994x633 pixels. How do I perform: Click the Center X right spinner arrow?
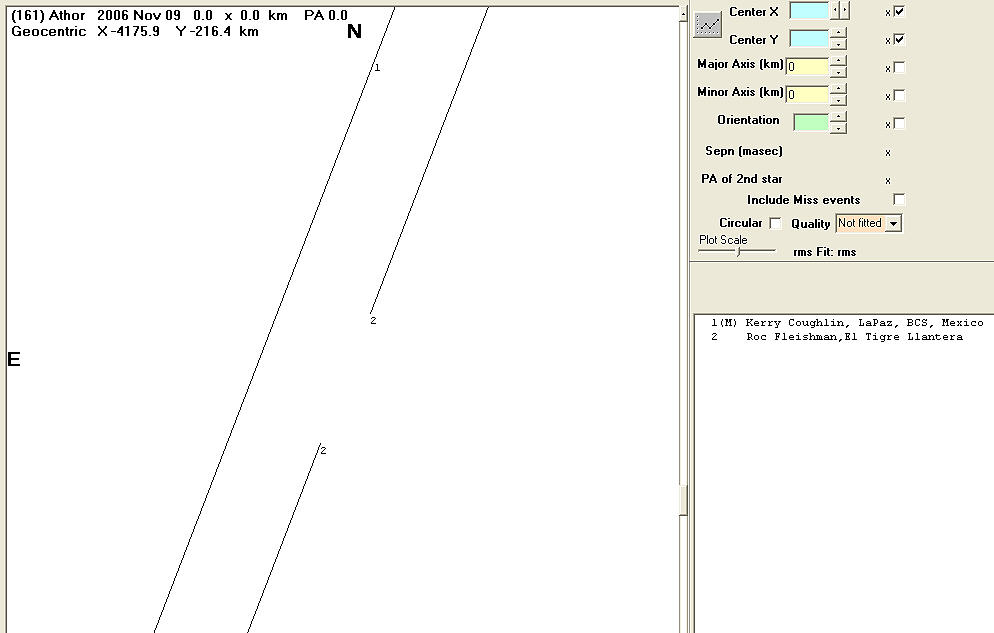[x=844, y=10]
